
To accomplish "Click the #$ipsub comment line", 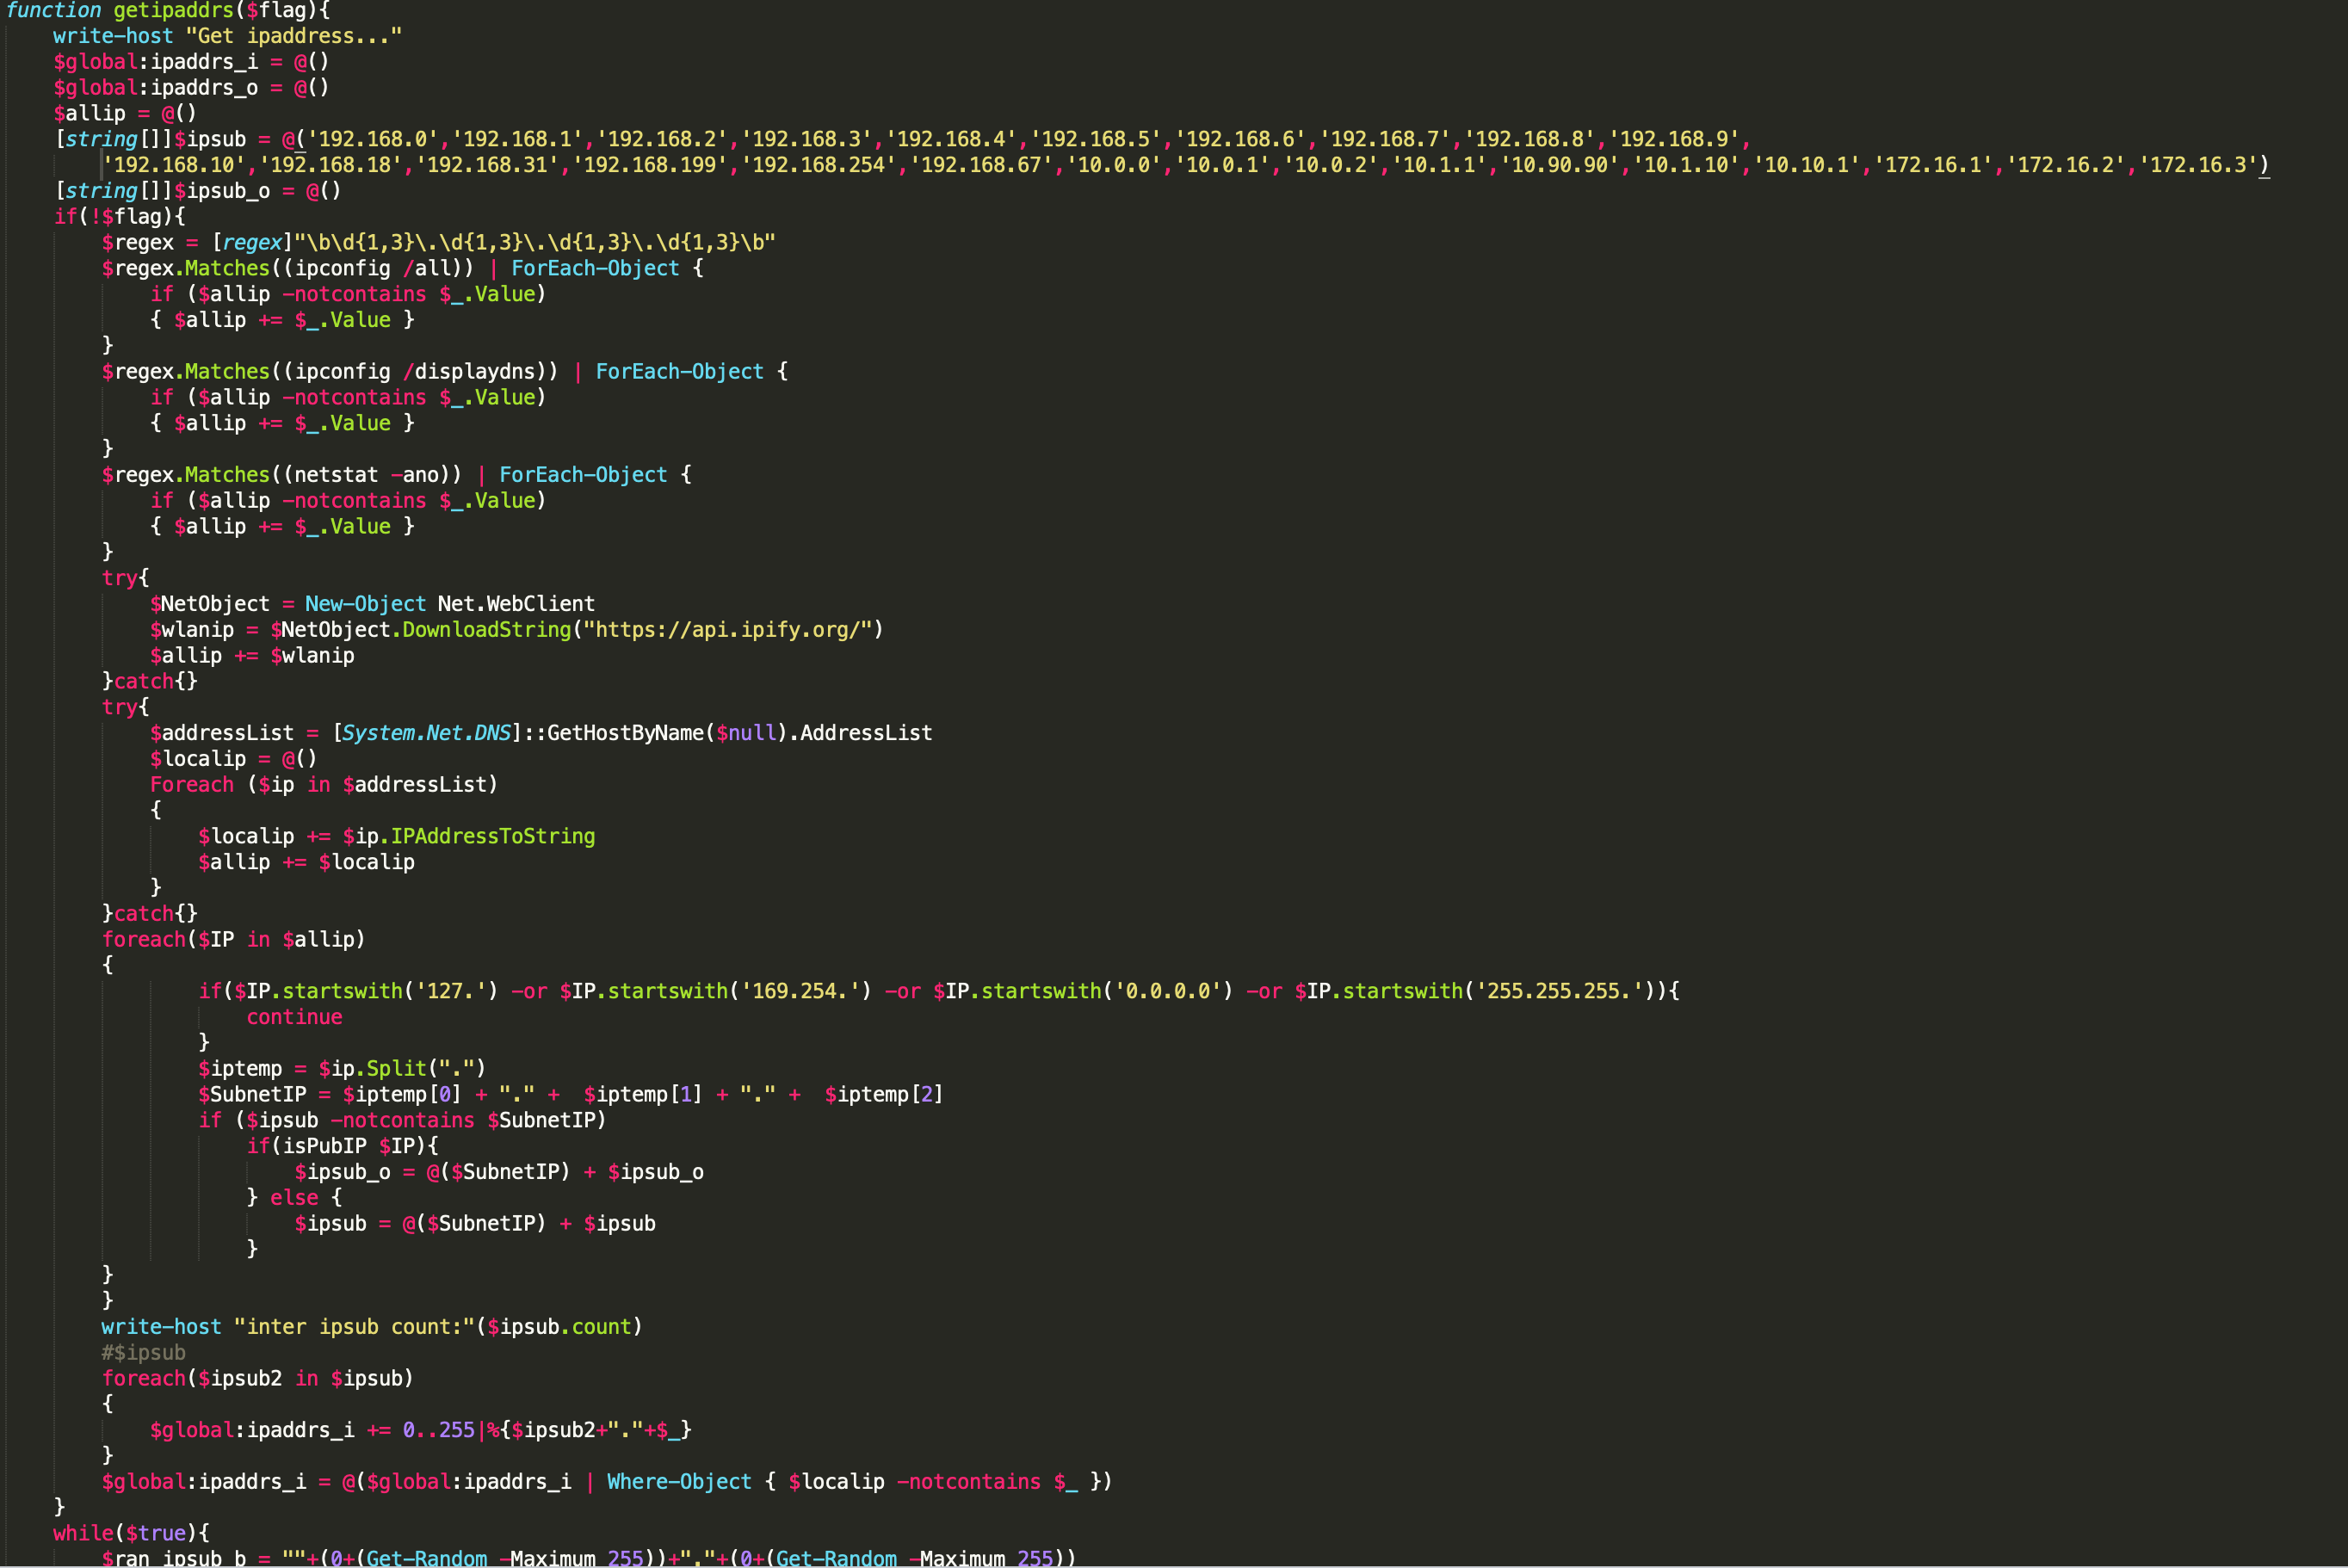I will click(143, 1353).
